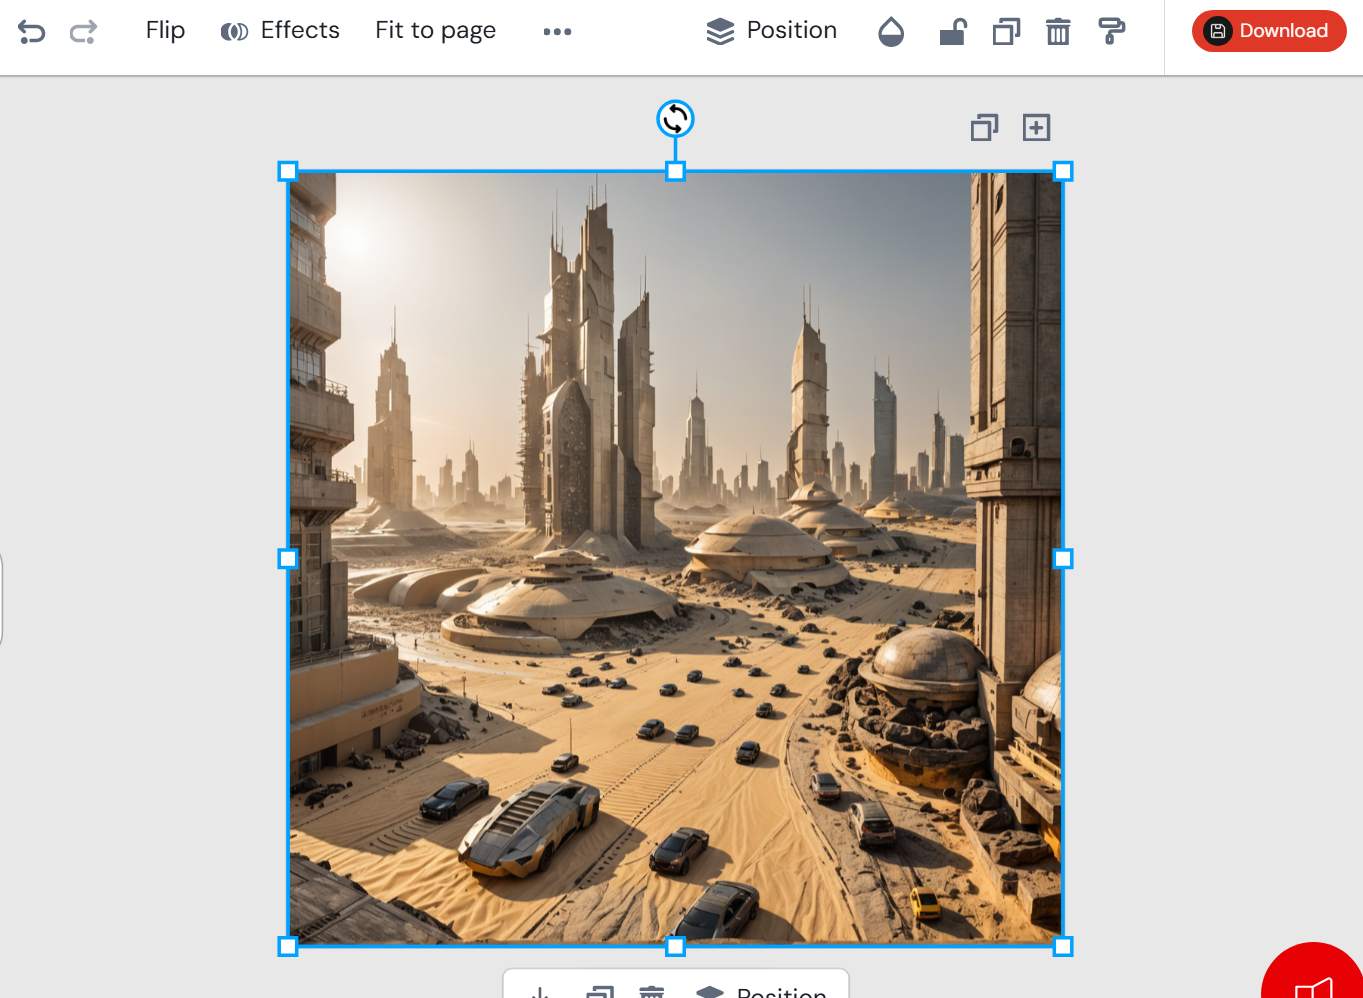Copy style with the paint roller
Screen dimensions: 1363x998
(x=1111, y=32)
